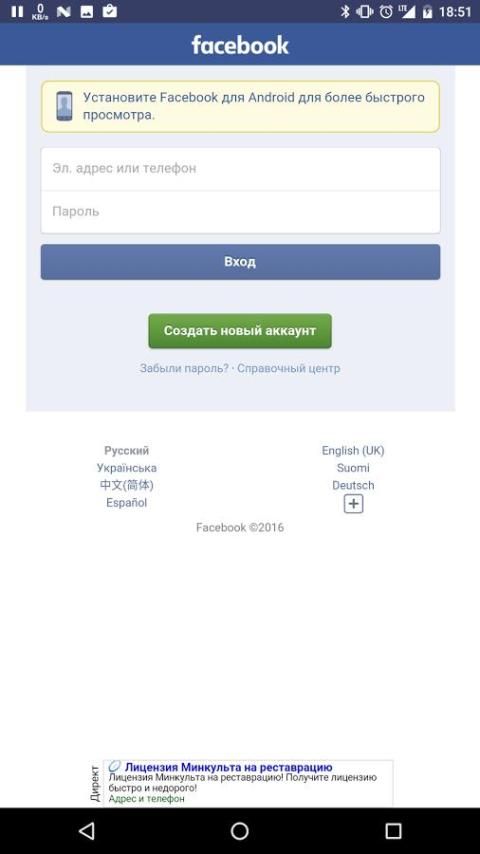Screen dimensions: 480x854
Task: Open the Лицензия Минкульта на реставрацию ad
Action: click(x=228, y=767)
